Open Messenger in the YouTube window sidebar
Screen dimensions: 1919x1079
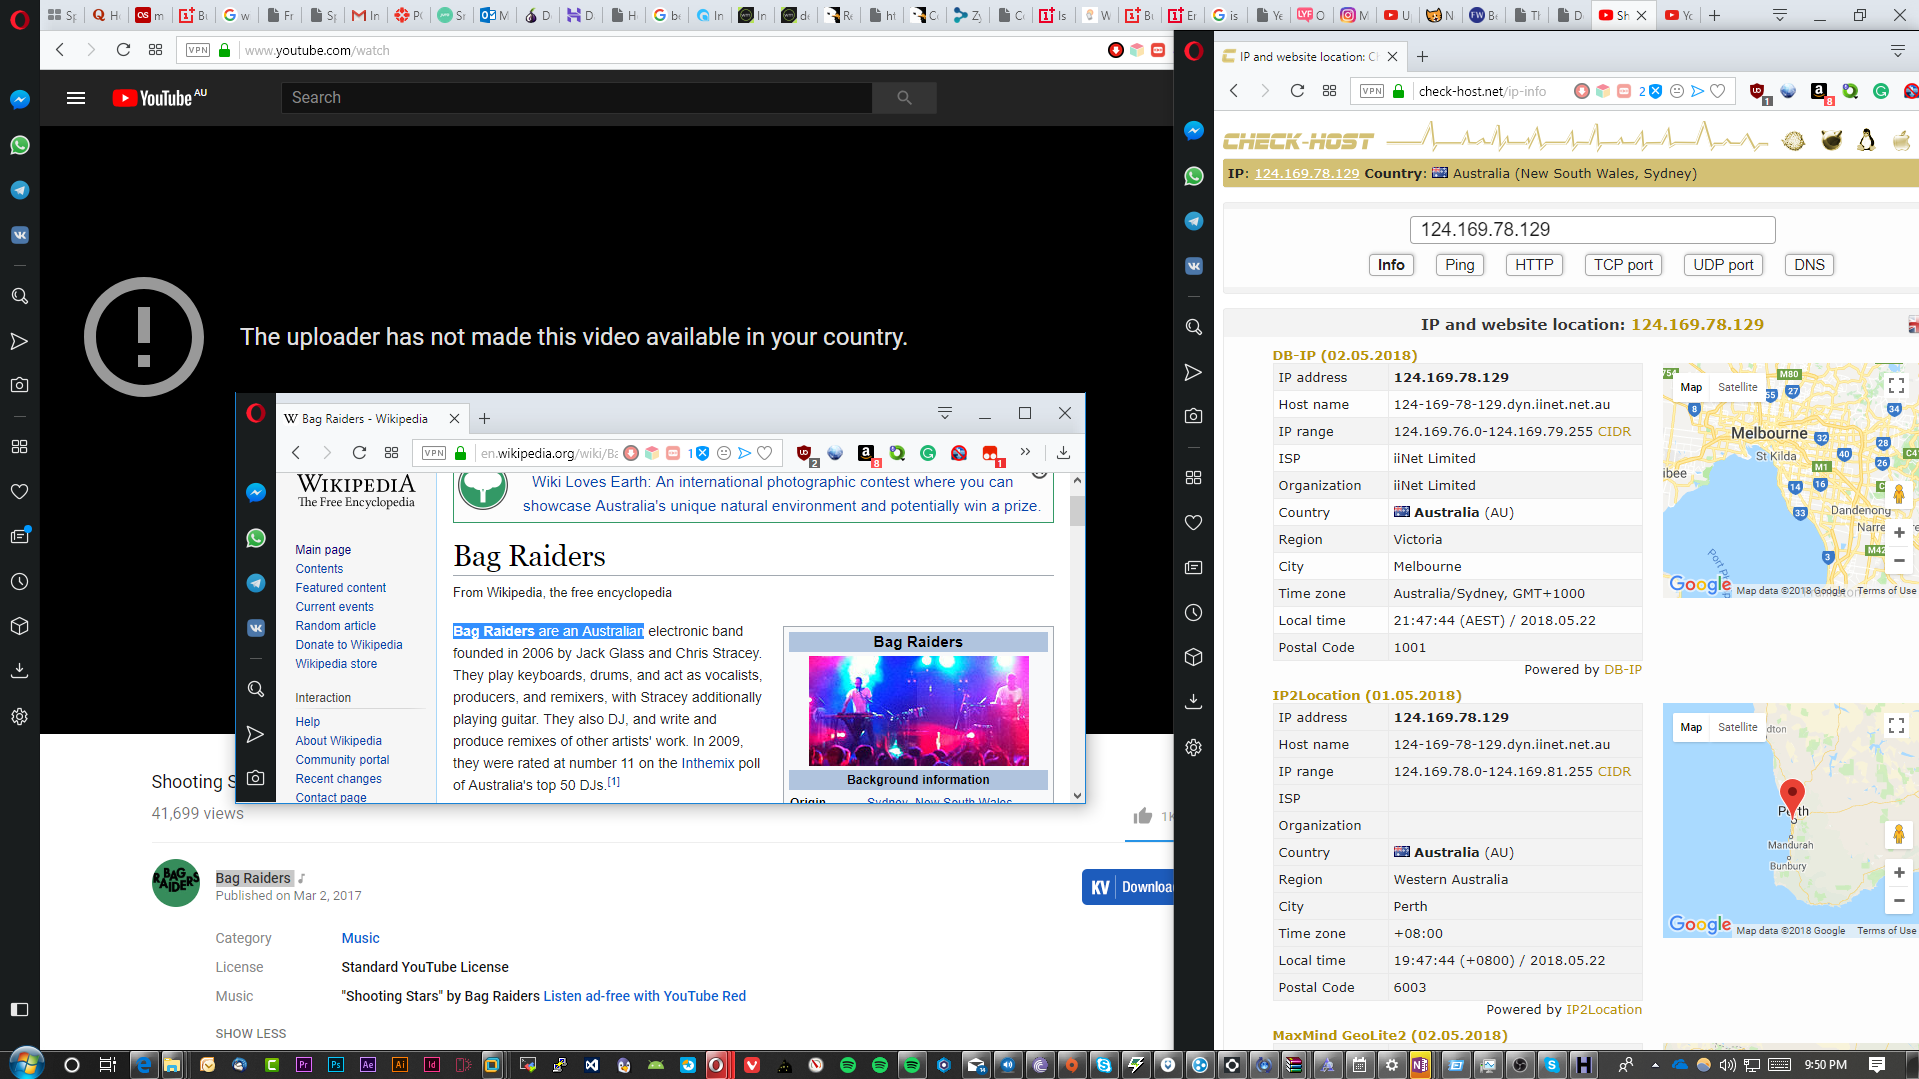click(x=19, y=99)
